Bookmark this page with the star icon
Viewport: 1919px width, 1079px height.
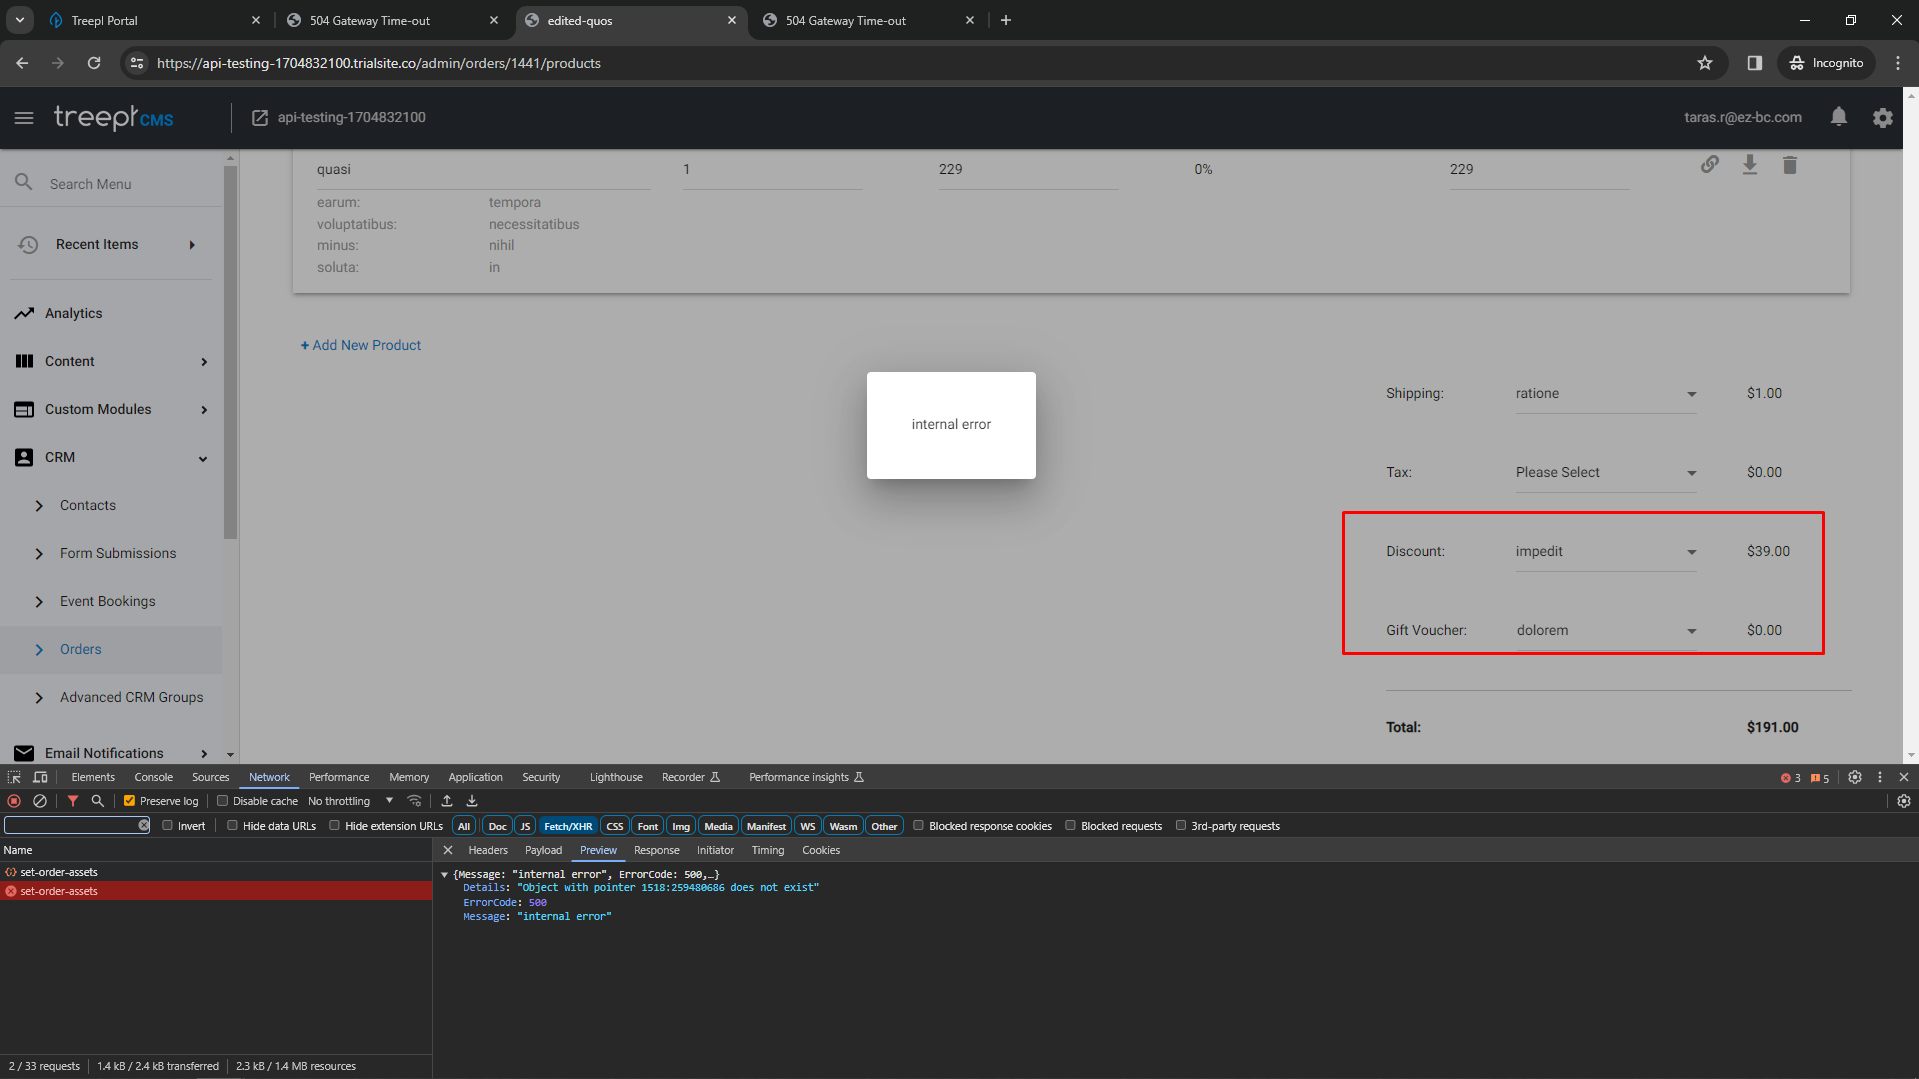point(1705,63)
